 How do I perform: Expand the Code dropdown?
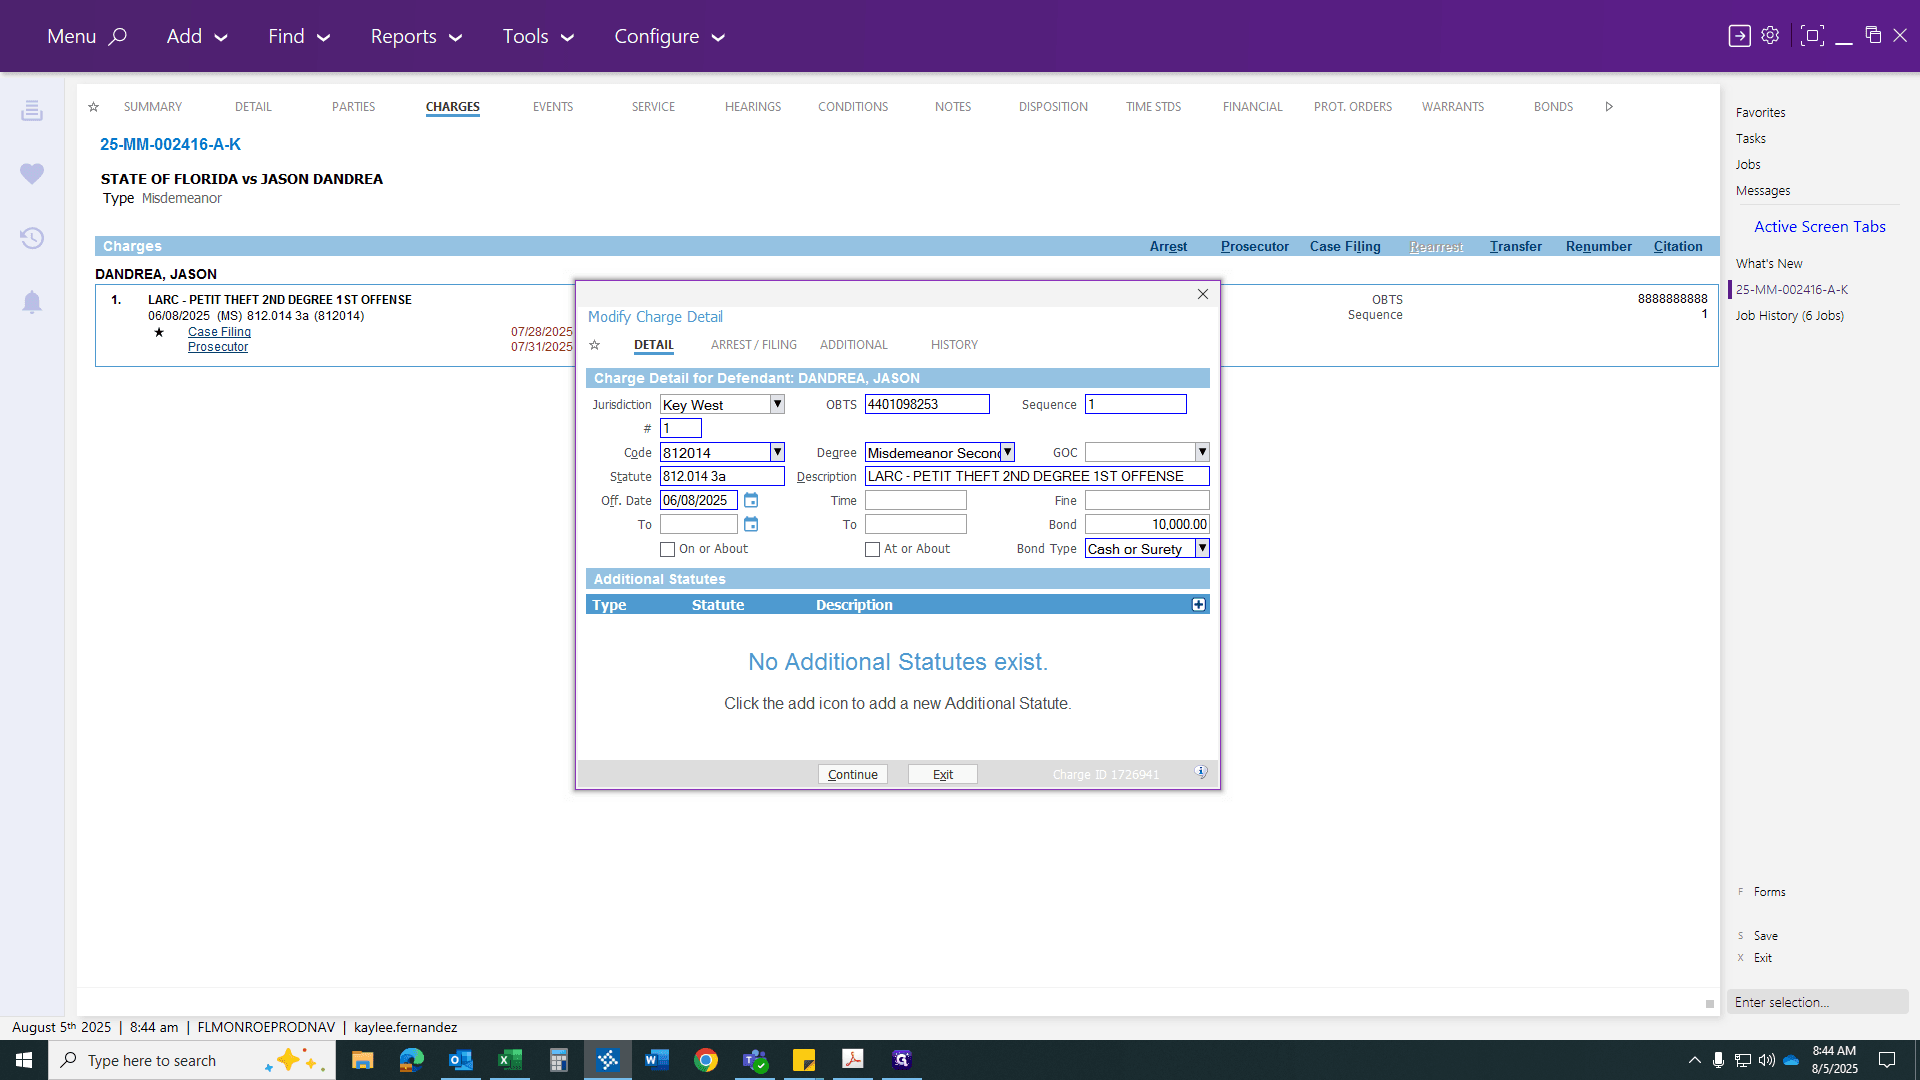coord(777,452)
